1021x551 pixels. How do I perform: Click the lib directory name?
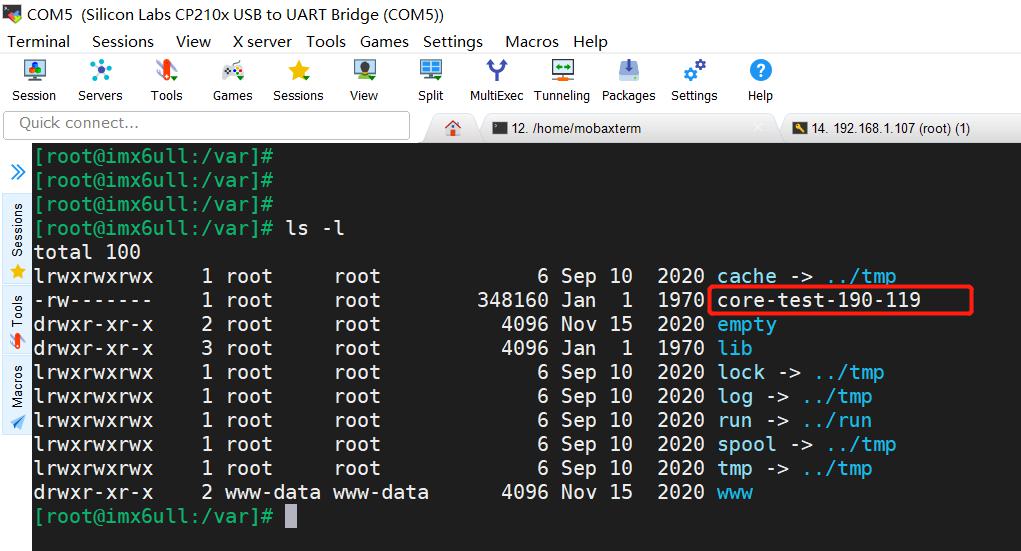734,348
